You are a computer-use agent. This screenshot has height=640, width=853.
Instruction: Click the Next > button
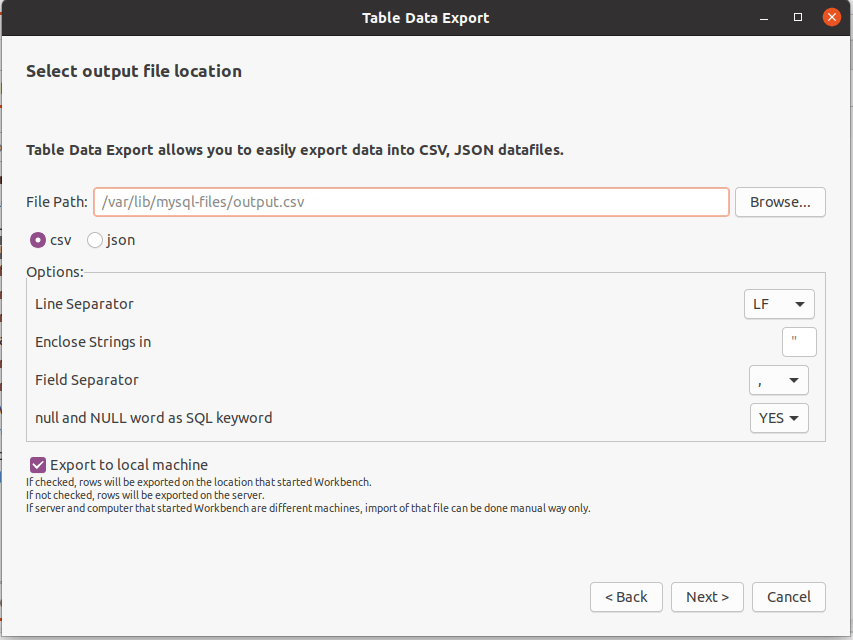707,597
